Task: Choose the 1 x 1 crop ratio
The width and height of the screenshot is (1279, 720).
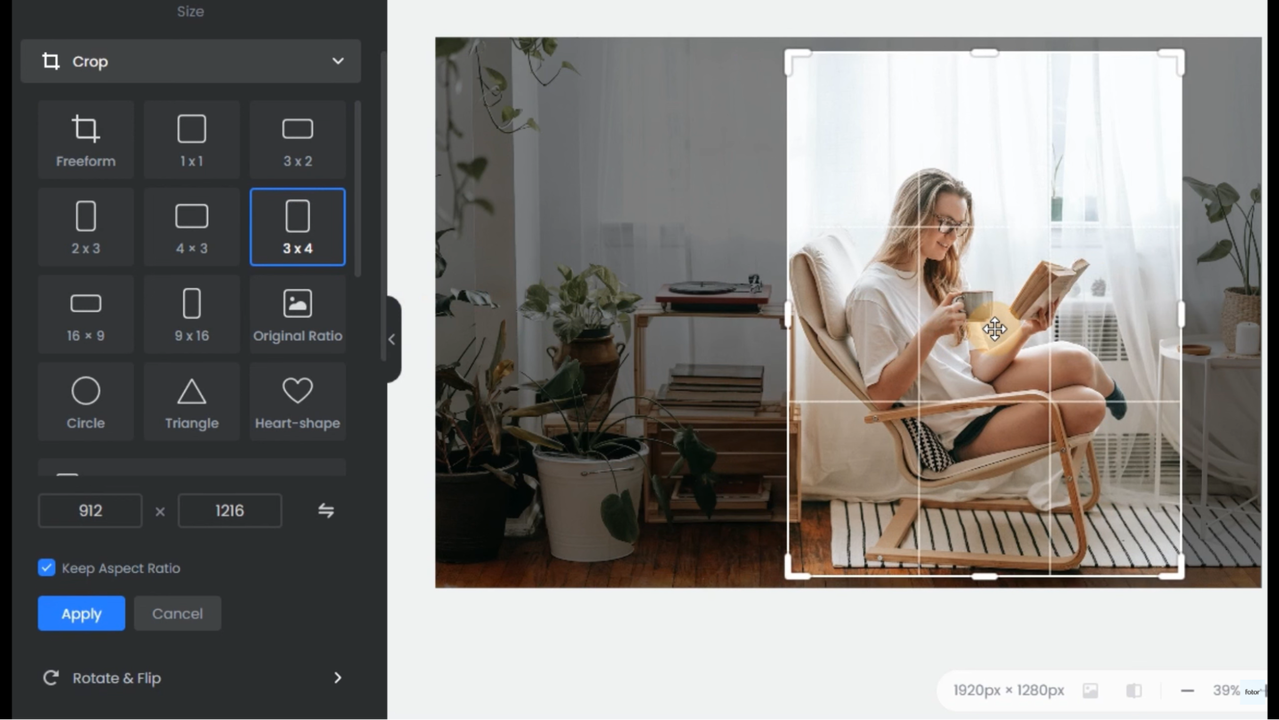Action: [192, 139]
